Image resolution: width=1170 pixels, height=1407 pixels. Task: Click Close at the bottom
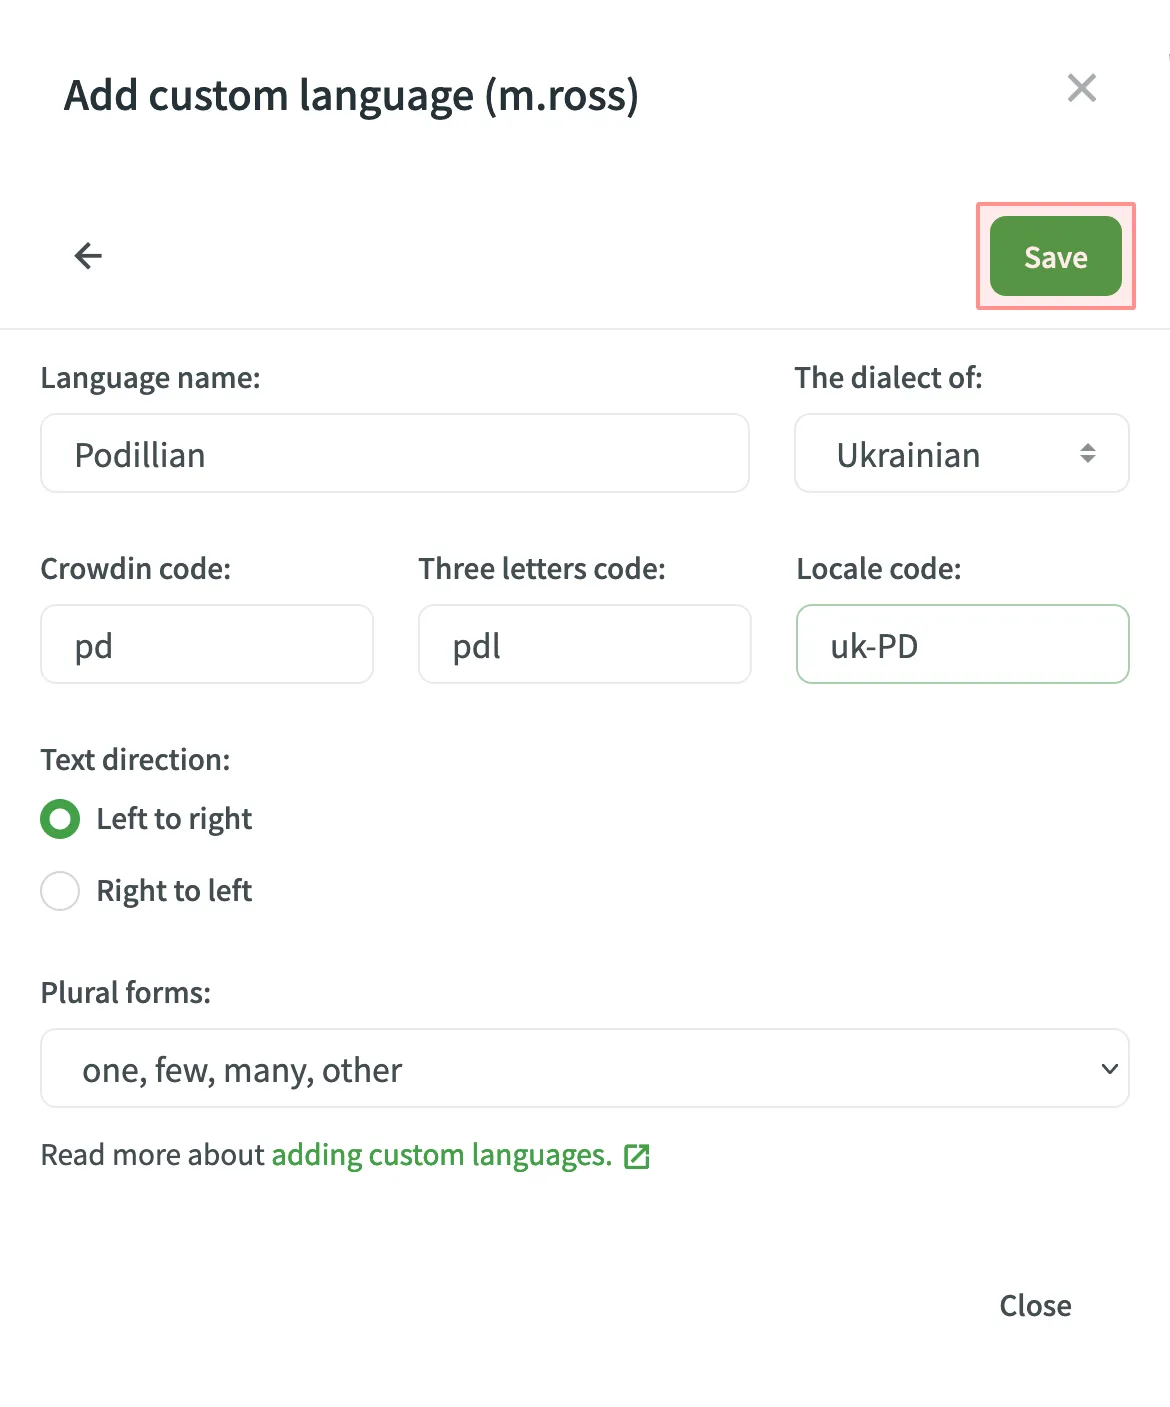tap(1035, 1305)
